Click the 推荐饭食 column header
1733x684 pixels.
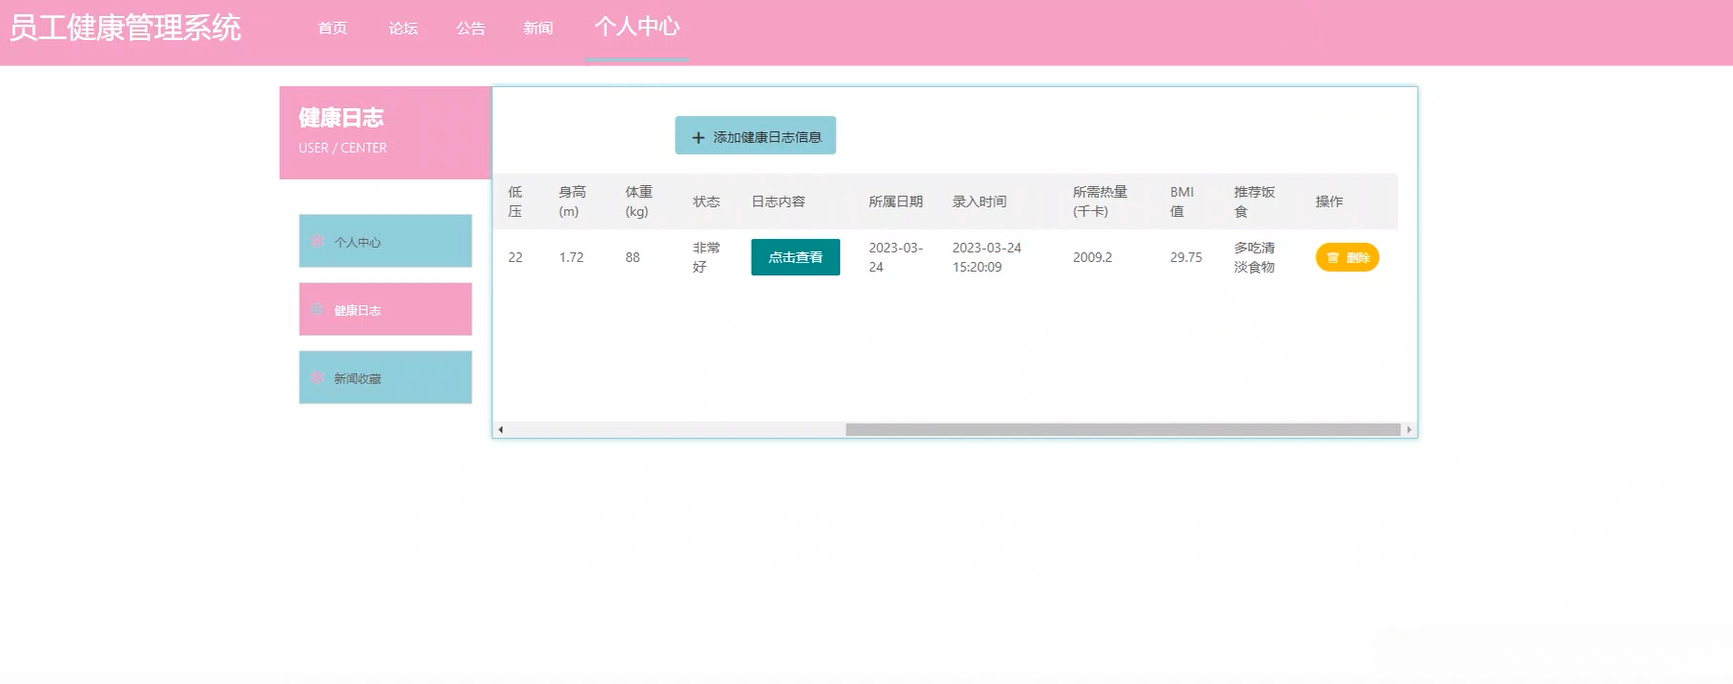1254,201
